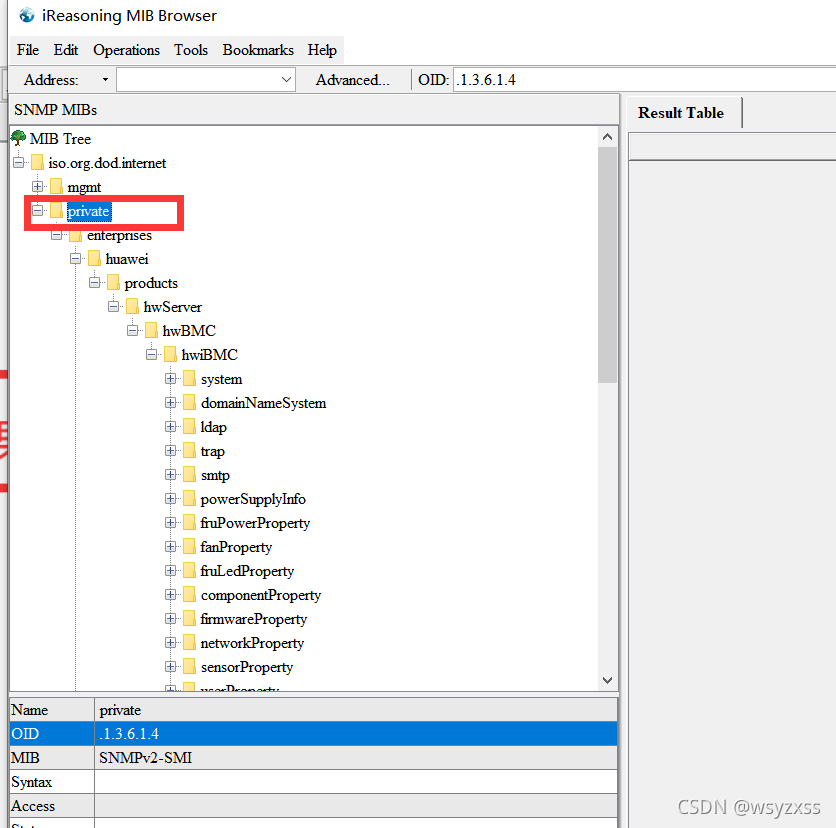Open the Address combo box
The height and width of the screenshot is (828, 836).
pyautogui.click(x=206, y=79)
